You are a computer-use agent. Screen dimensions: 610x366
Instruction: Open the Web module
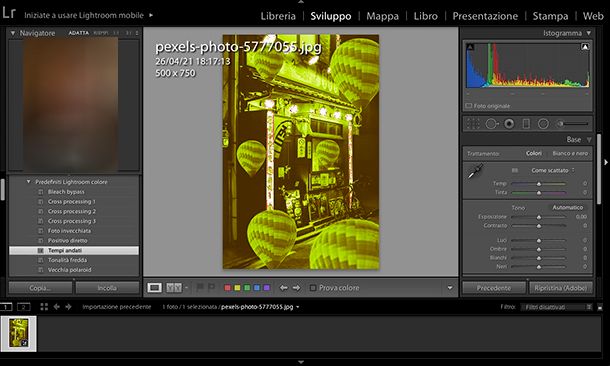coord(593,16)
